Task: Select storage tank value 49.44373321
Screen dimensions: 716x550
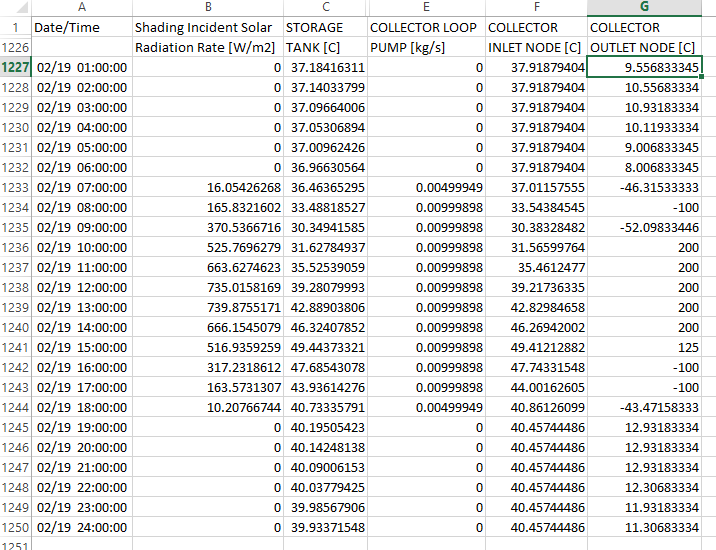Action: (326, 348)
